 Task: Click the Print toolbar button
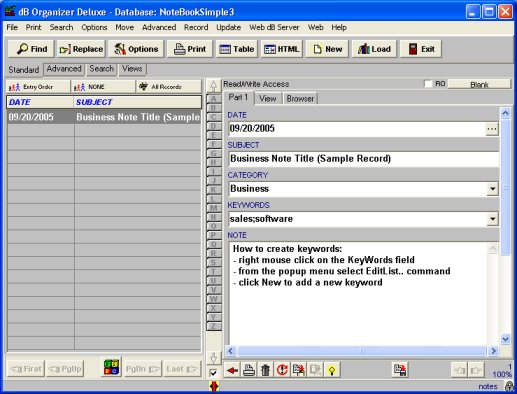click(x=190, y=49)
